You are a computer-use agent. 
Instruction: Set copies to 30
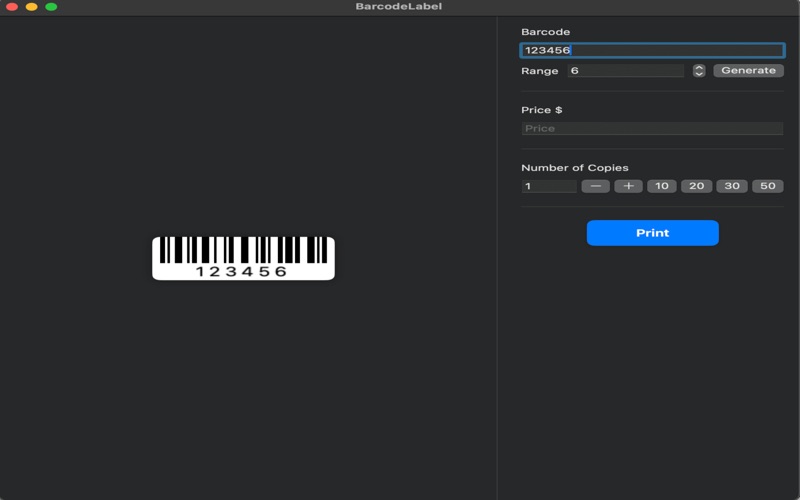coord(732,186)
